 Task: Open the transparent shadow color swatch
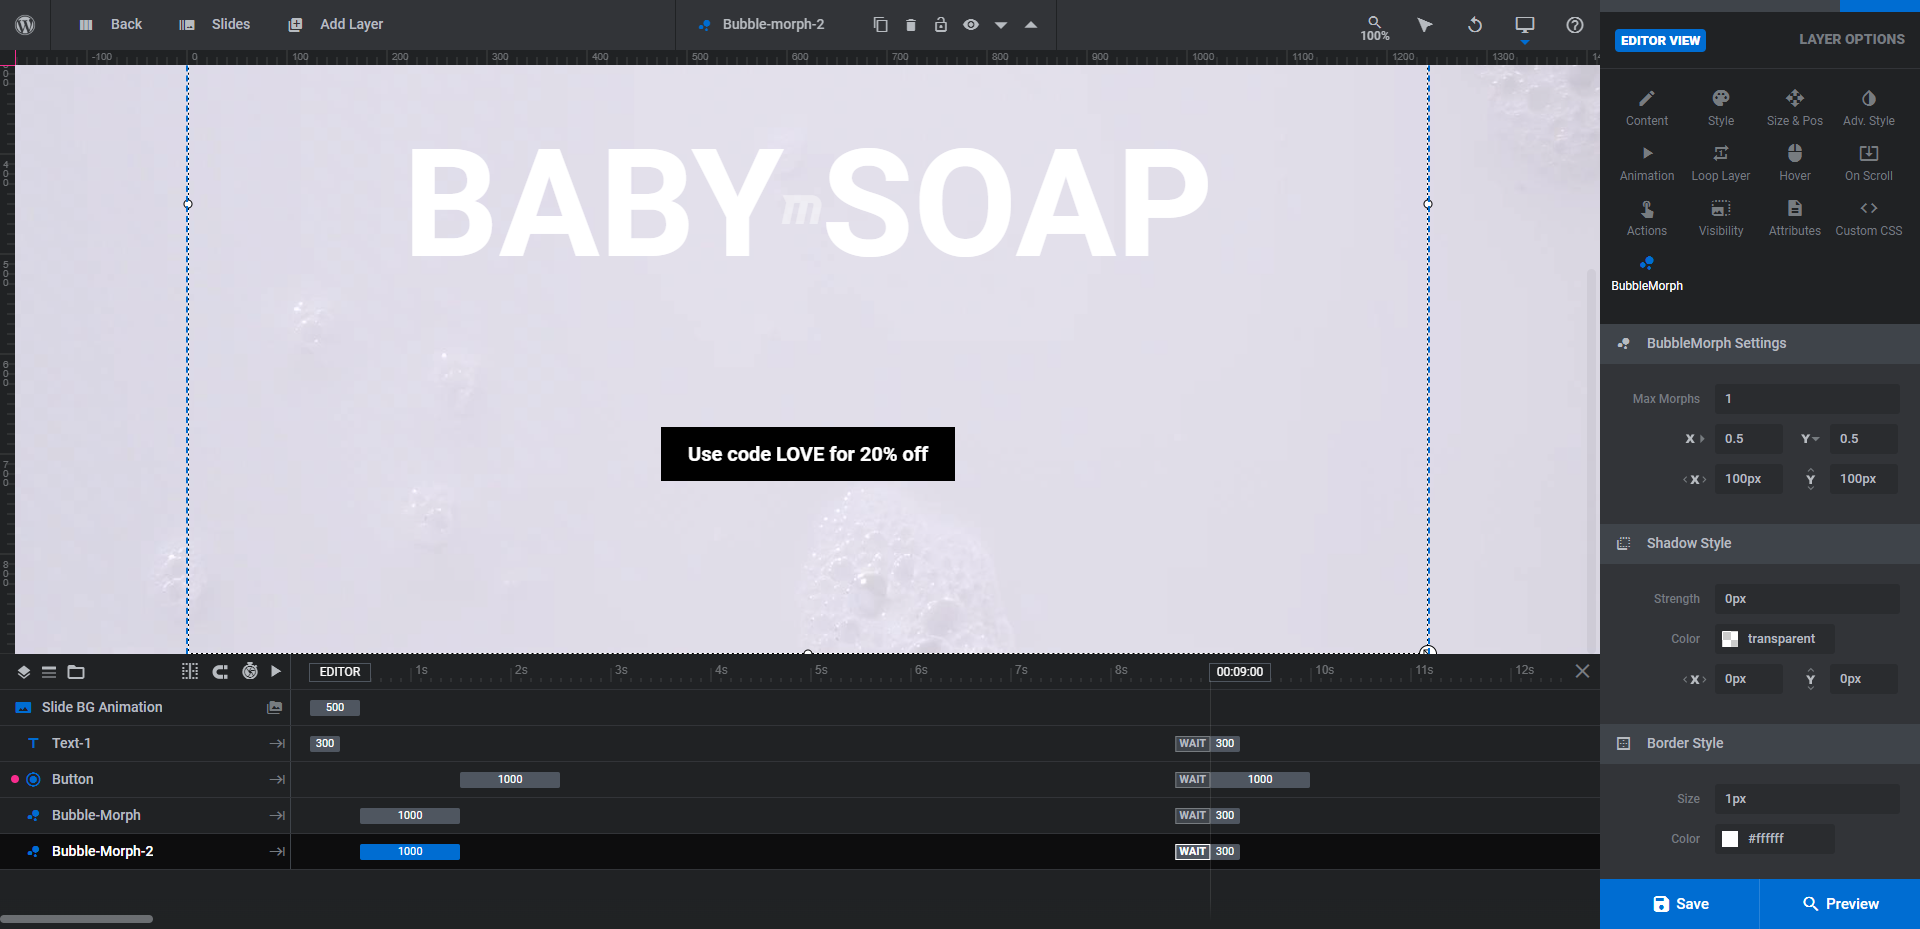[1730, 639]
